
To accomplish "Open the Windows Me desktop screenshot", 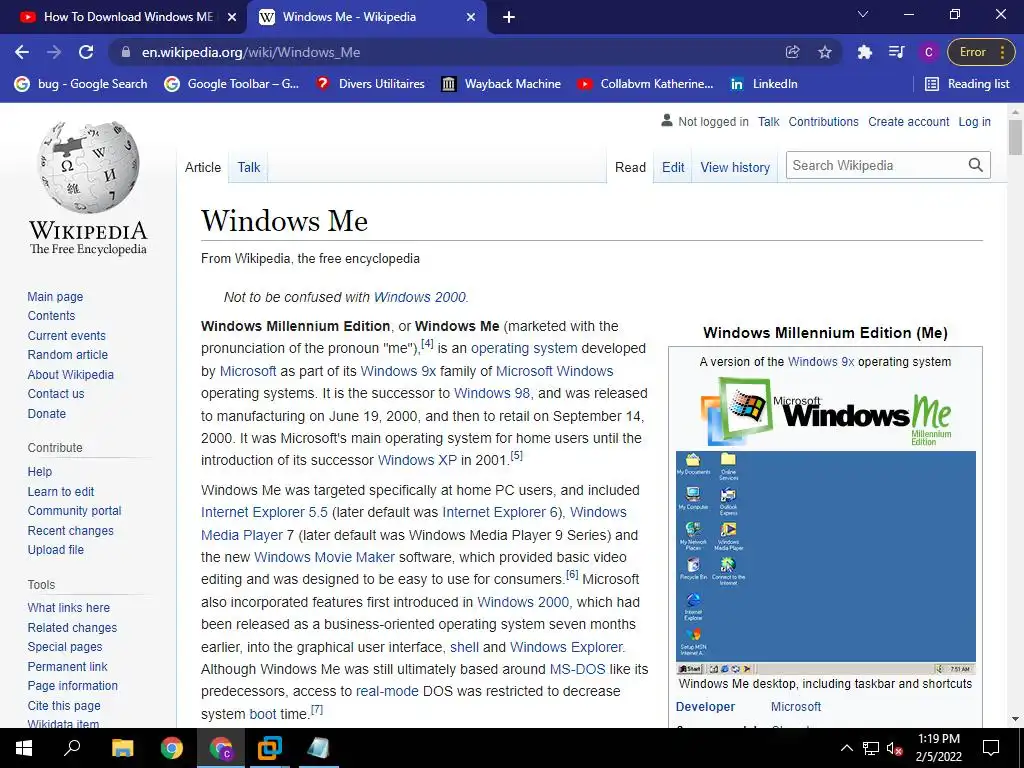I will pos(825,562).
